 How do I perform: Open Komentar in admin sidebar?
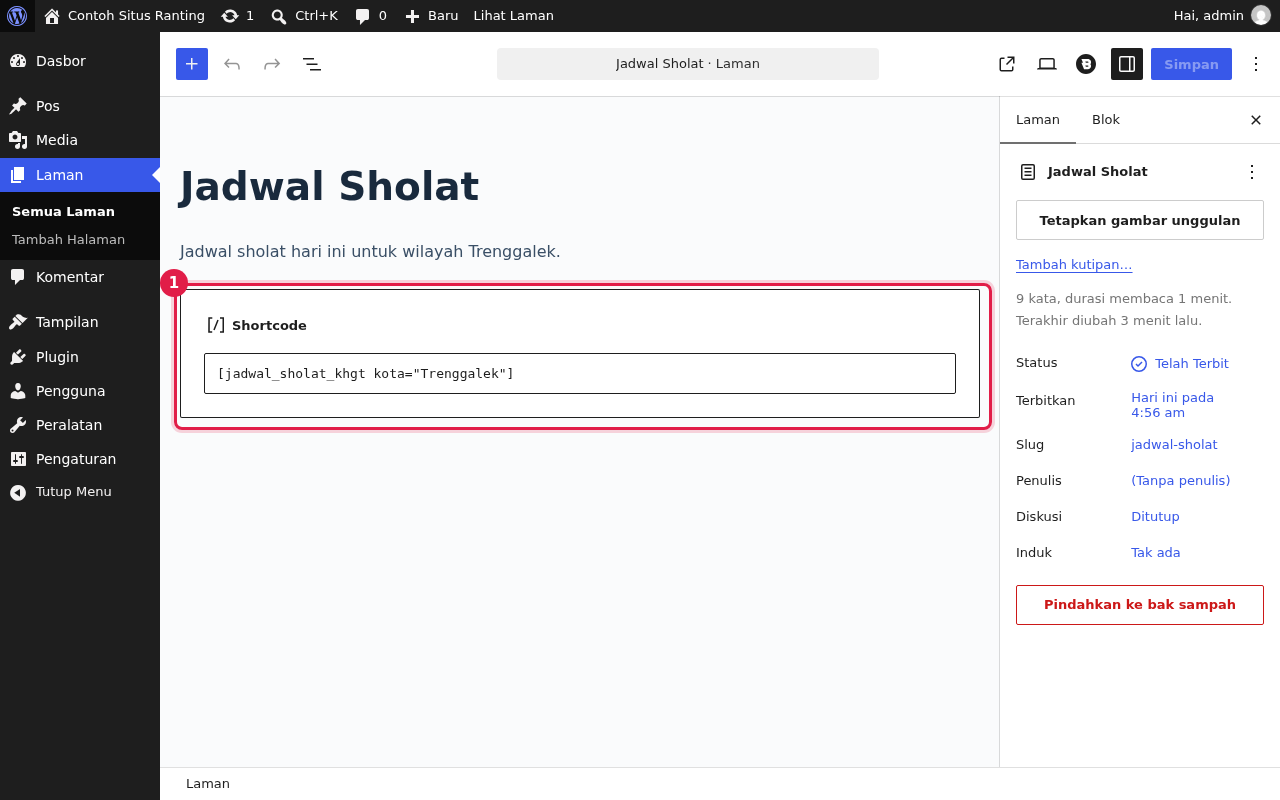(x=80, y=277)
